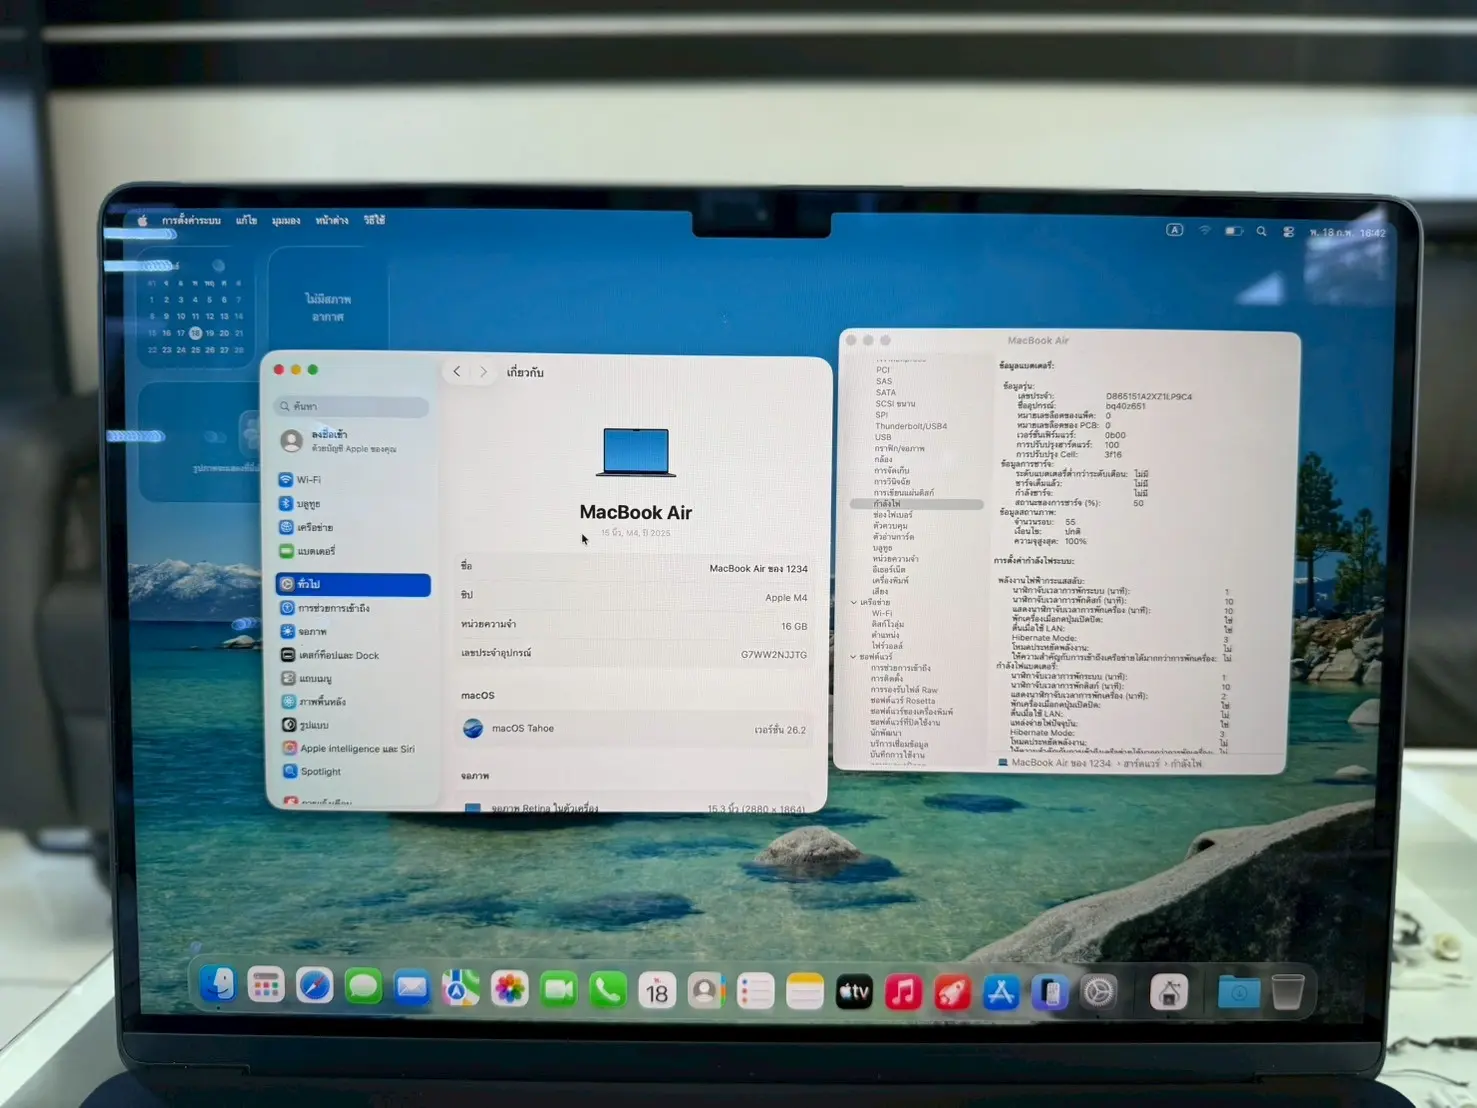Open the มุมมอง menu in menu bar
The height and width of the screenshot is (1108, 1477).
point(287,219)
